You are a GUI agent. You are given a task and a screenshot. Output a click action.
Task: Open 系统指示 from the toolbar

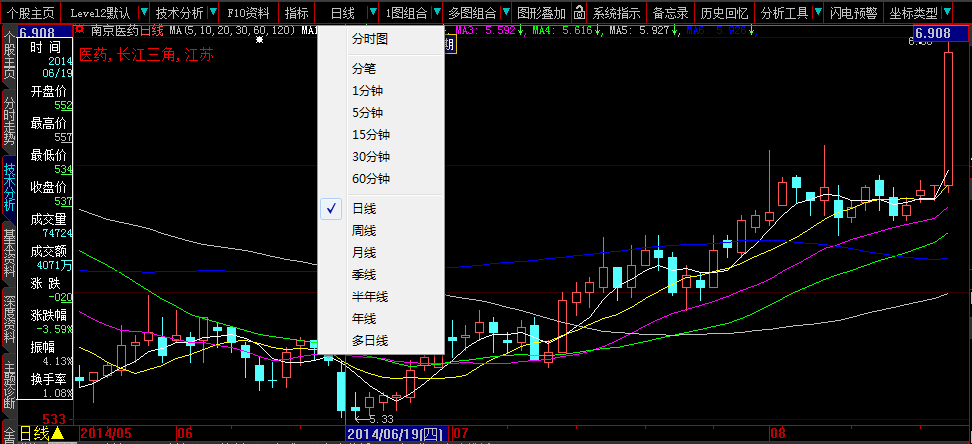click(616, 12)
